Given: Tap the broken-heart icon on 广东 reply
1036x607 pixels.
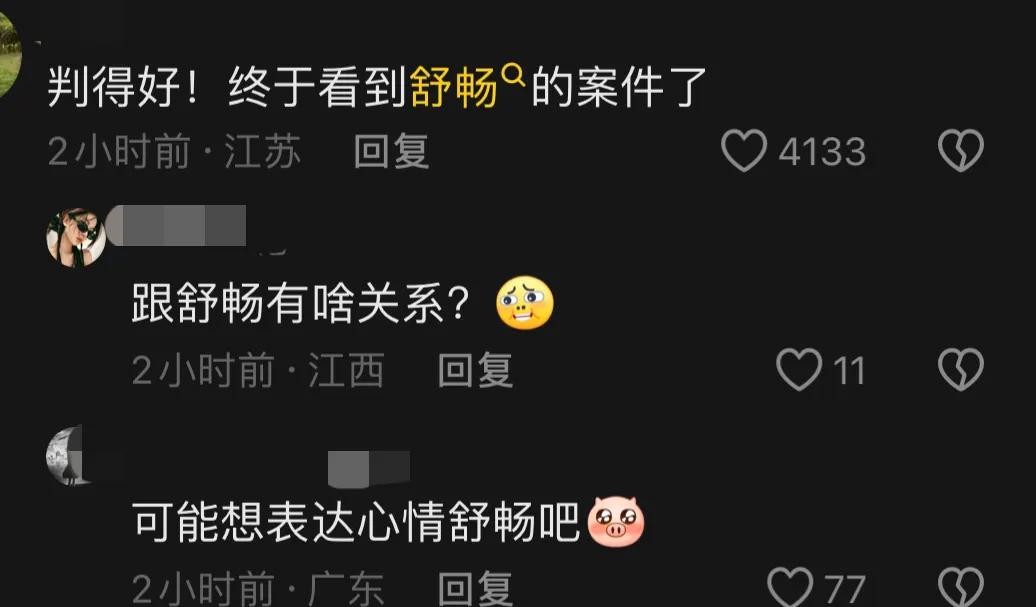Looking at the screenshot, I should pos(961,587).
